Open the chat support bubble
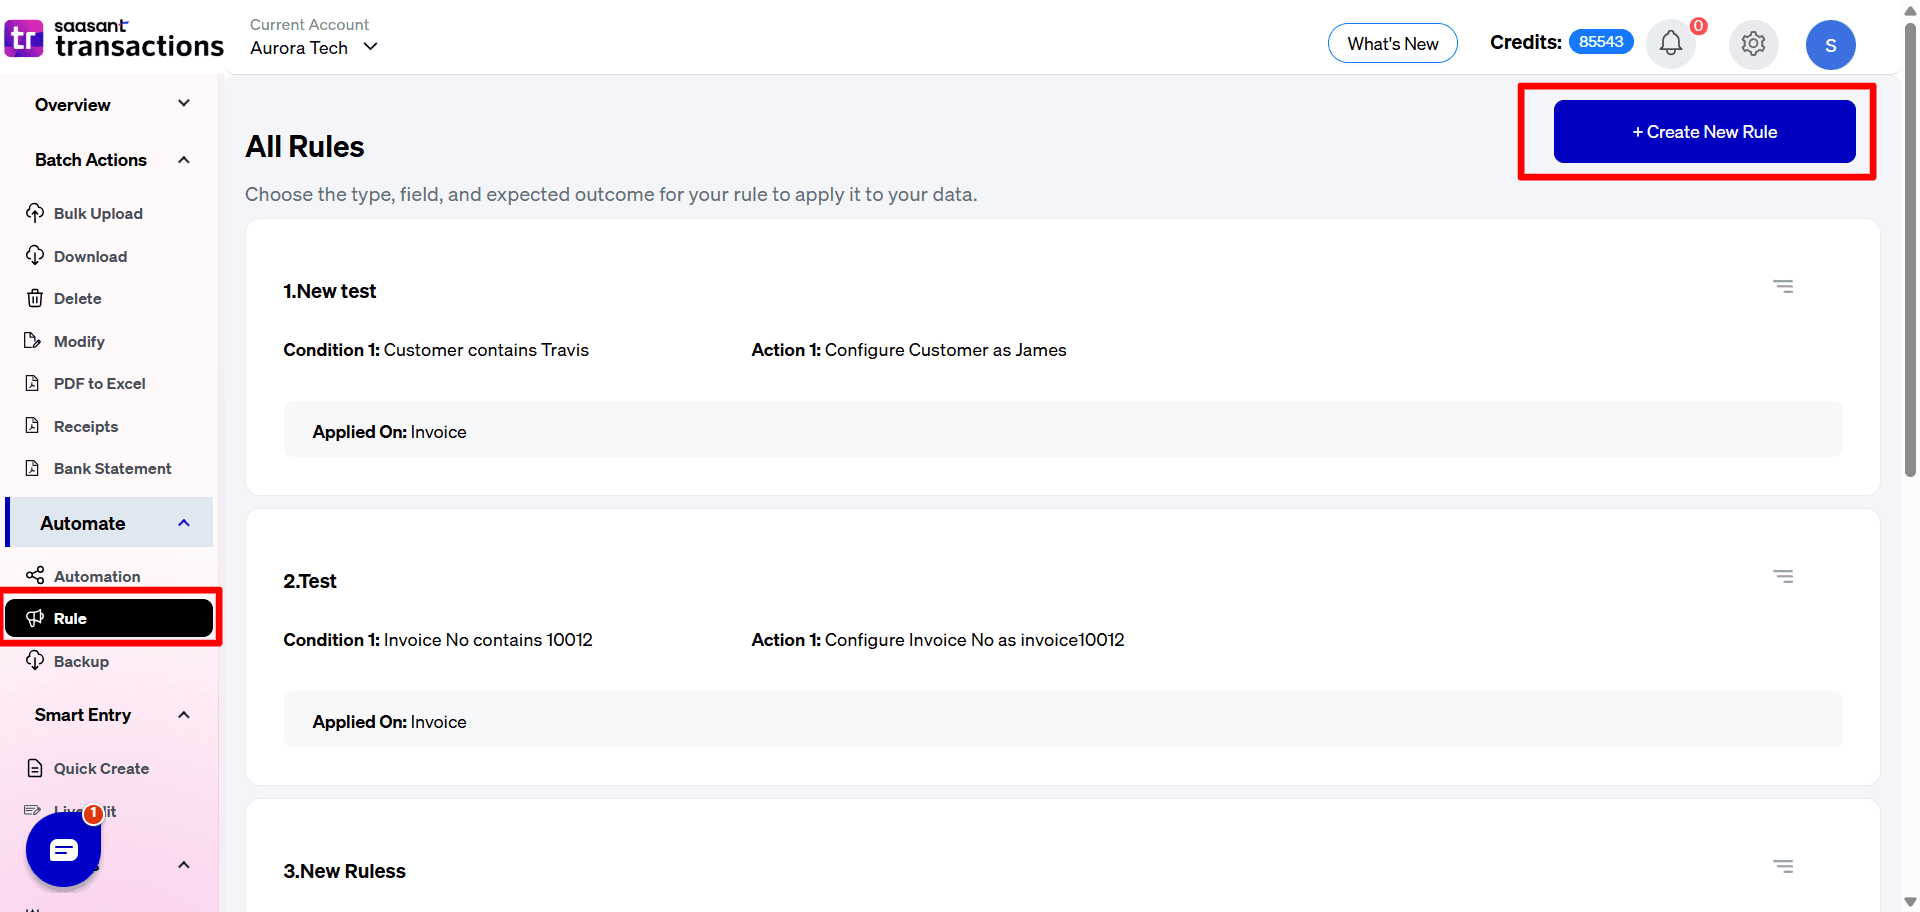The height and width of the screenshot is (912, 1920). (63, 850)
